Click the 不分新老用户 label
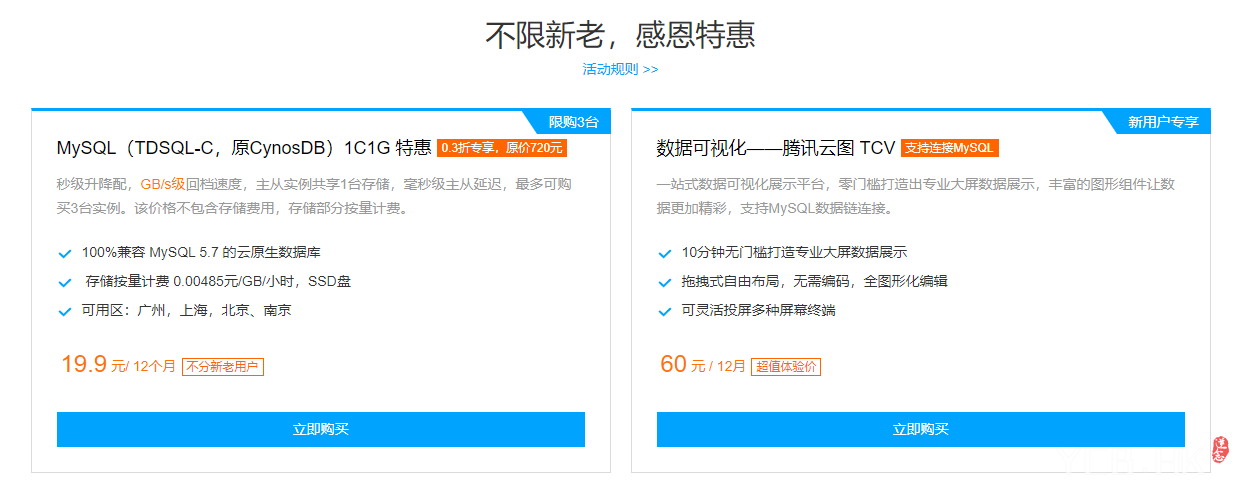This screenshot has height=499, width=1252. pyautogui.click(x=222, y=367)
